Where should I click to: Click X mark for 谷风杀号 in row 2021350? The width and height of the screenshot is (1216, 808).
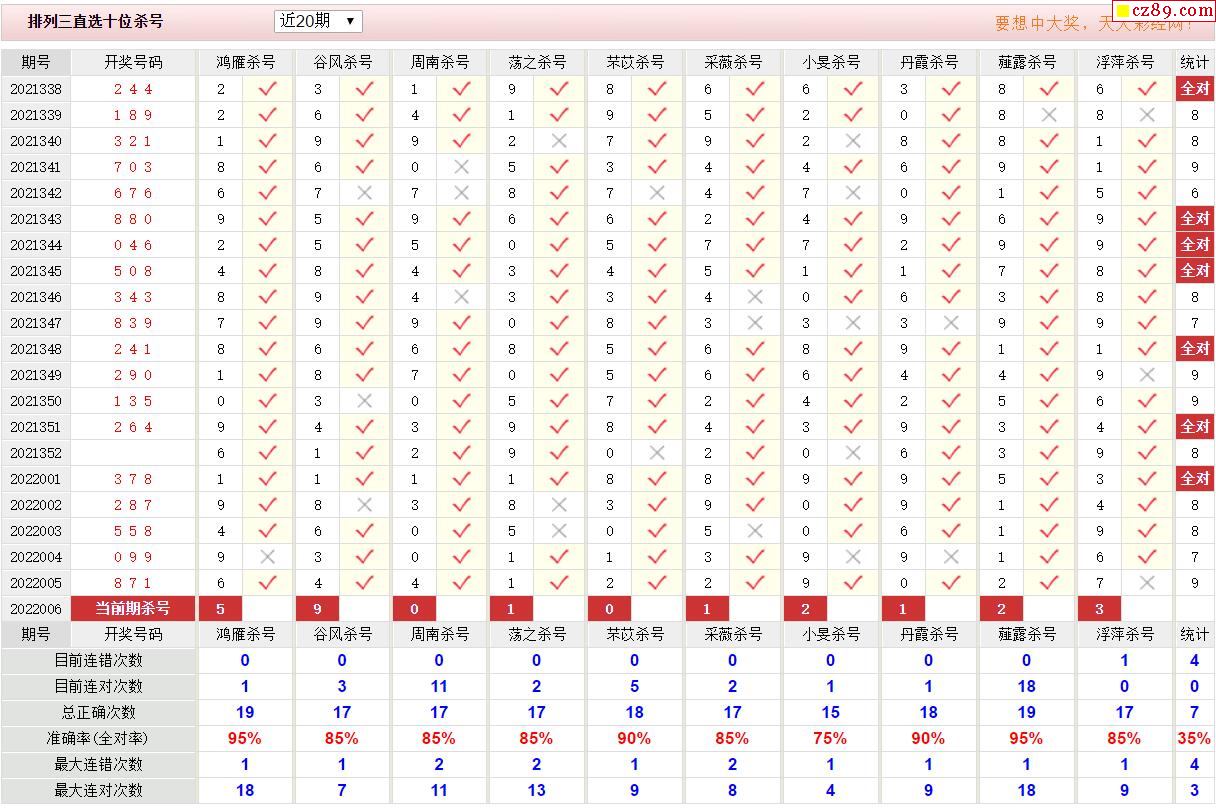click(364, 401)
